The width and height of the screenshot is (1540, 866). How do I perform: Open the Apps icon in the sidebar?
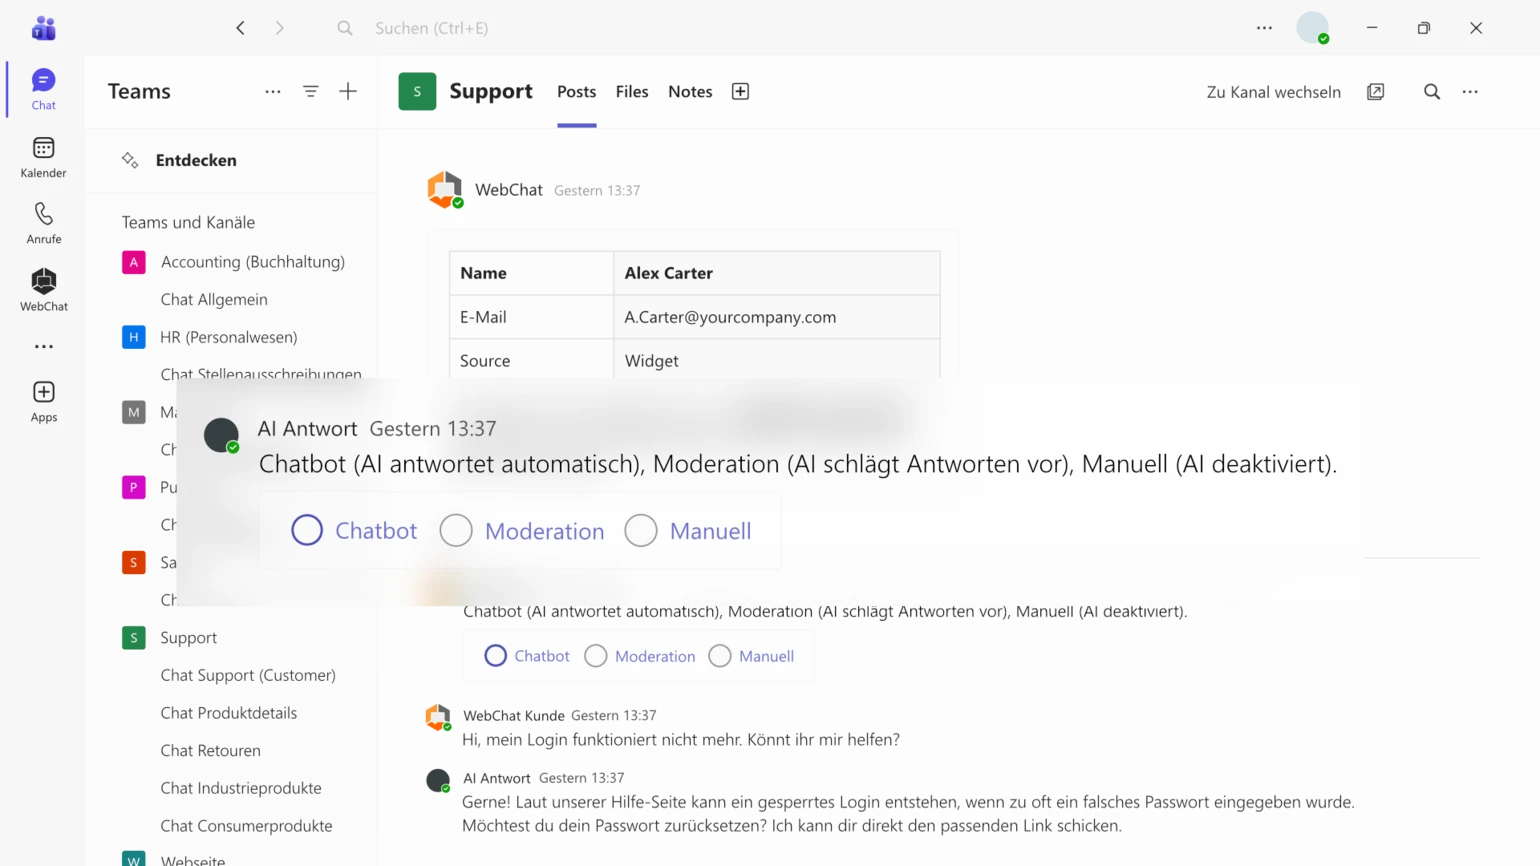43,399
